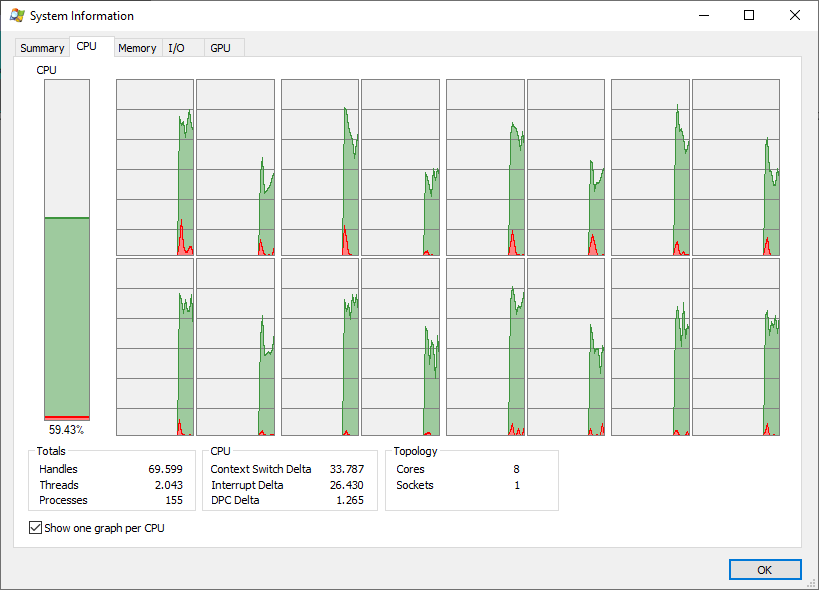Click the Handles count 69.599
Viewport: 819px width, 590px height.
click(x=166, y=469)
